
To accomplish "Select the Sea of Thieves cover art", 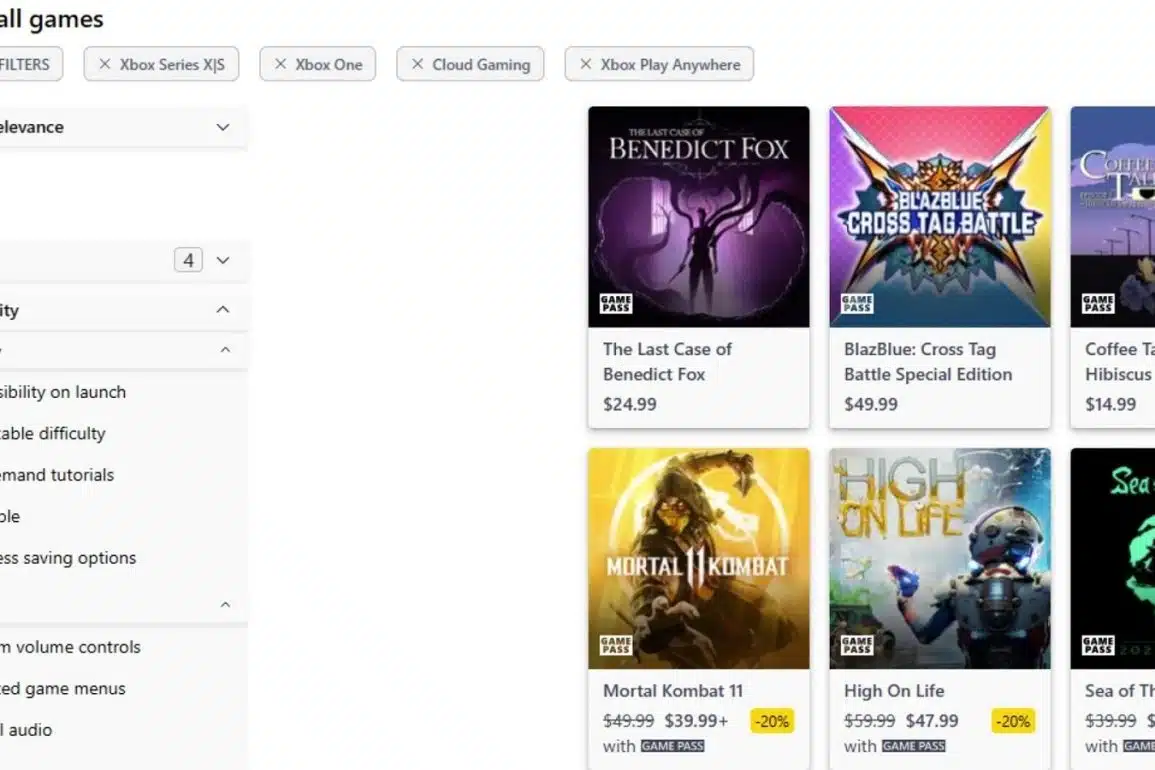I will 1113,559.
